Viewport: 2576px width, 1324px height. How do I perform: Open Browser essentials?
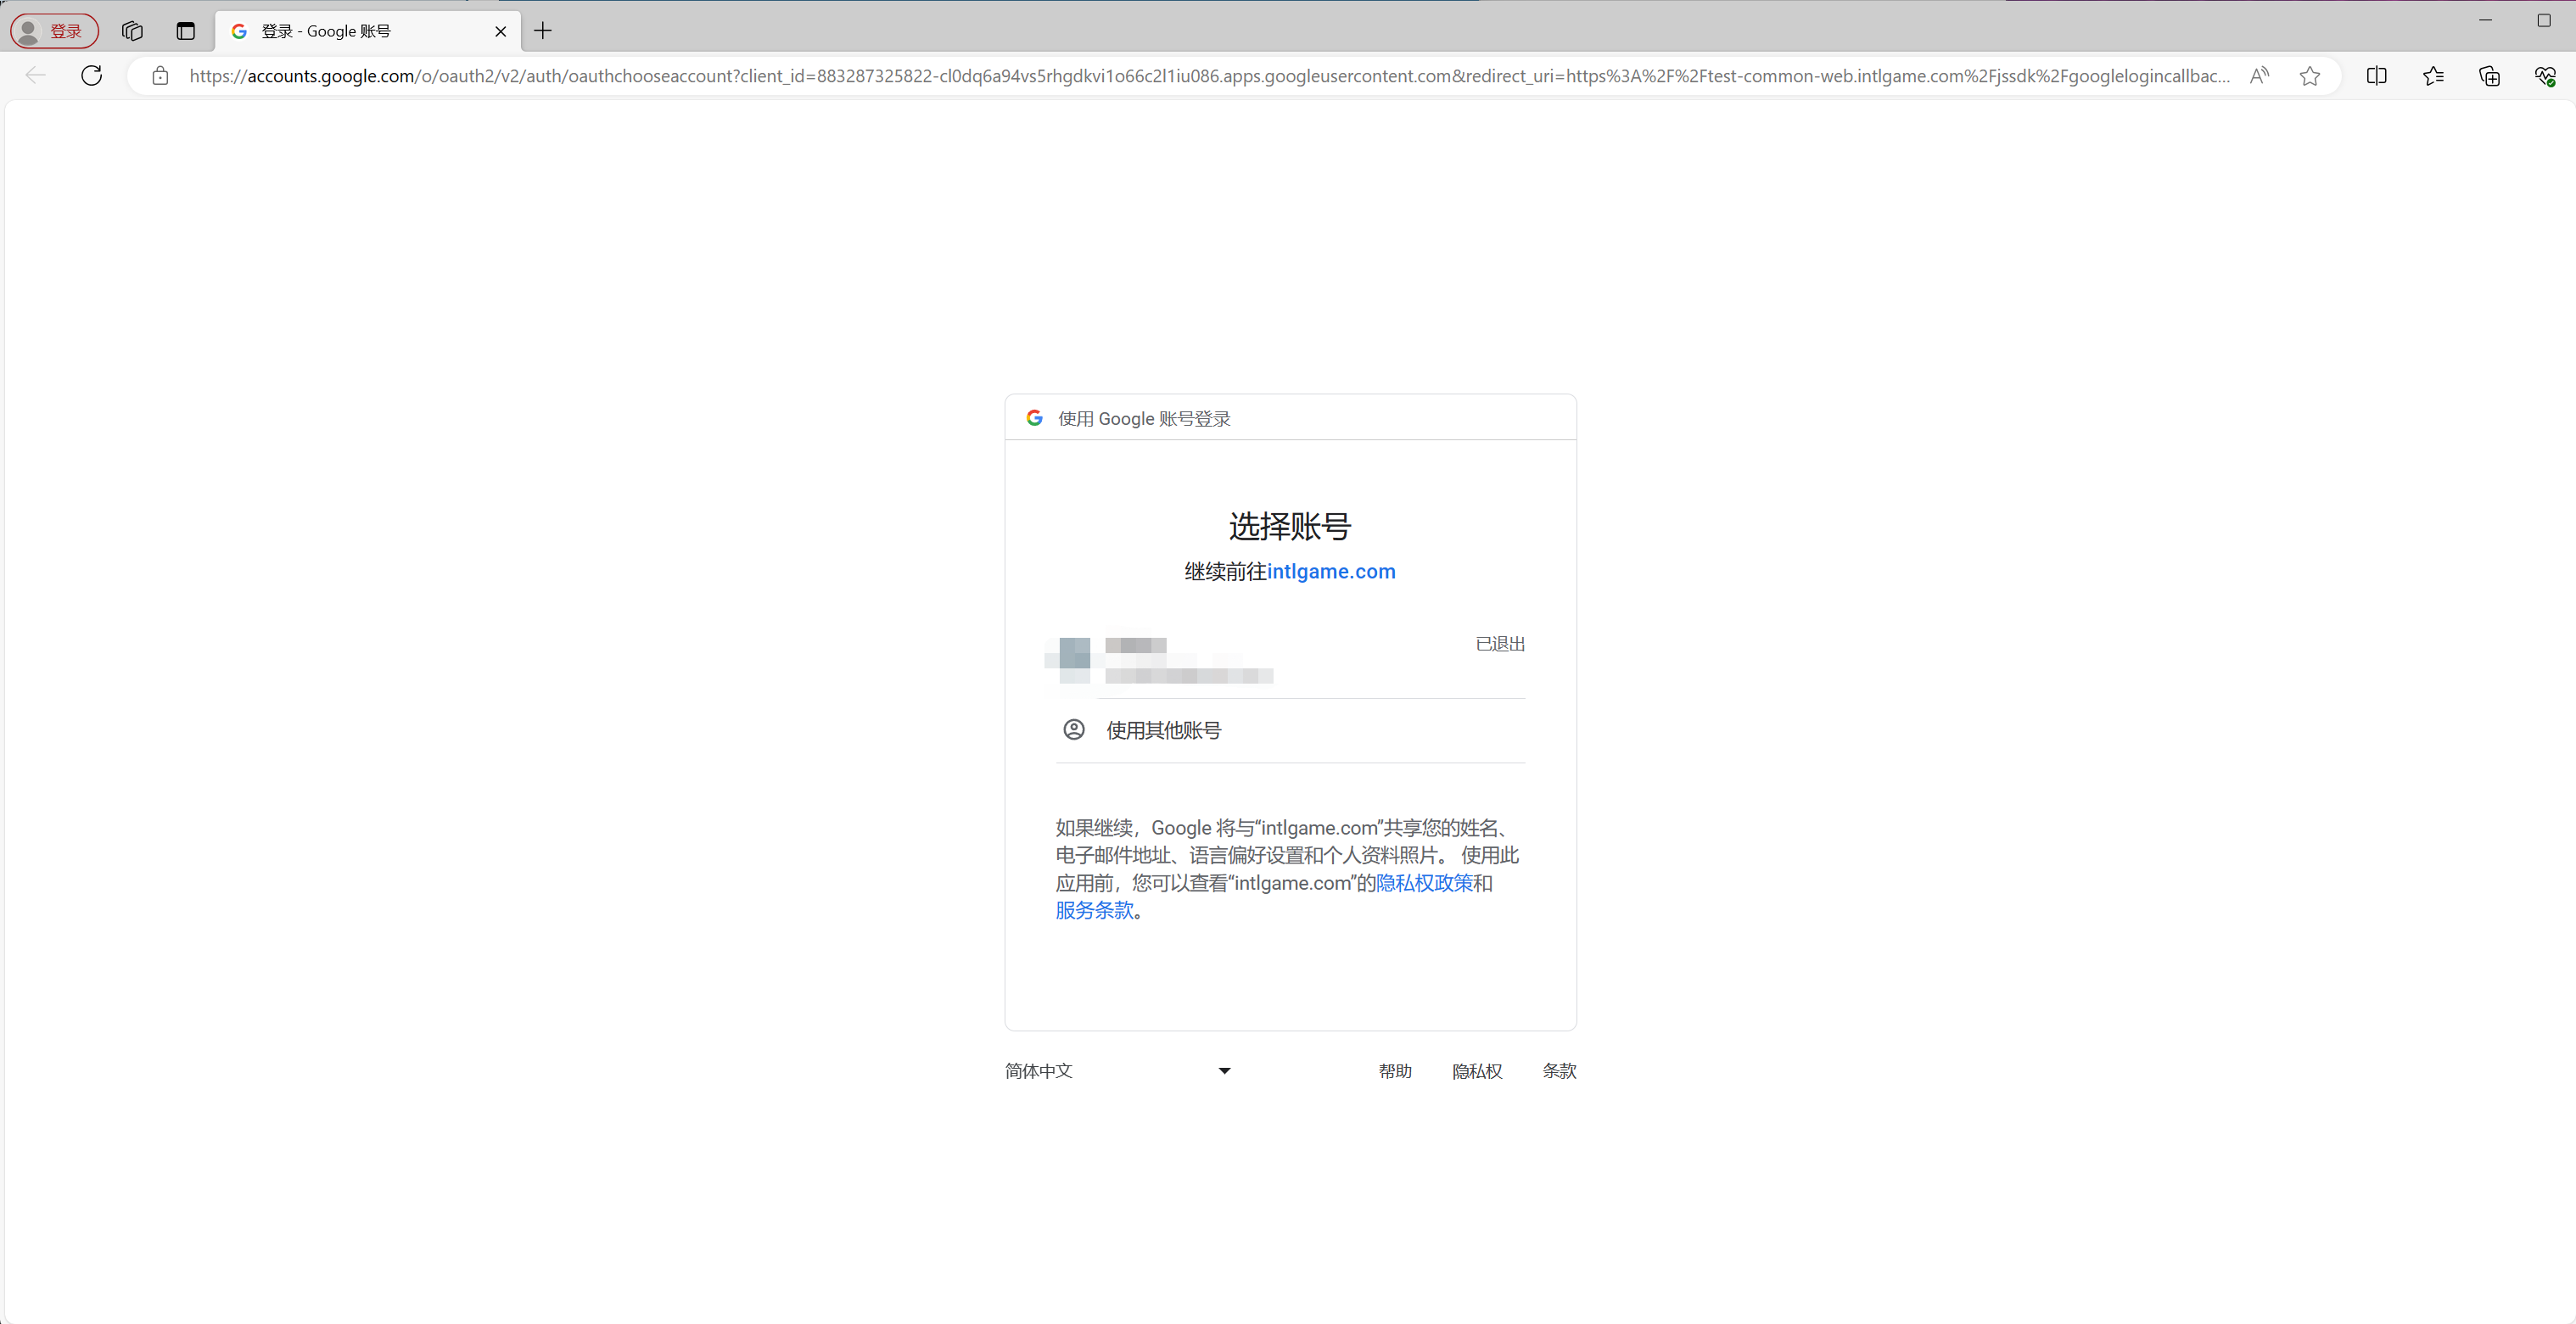coord(2545,75)
